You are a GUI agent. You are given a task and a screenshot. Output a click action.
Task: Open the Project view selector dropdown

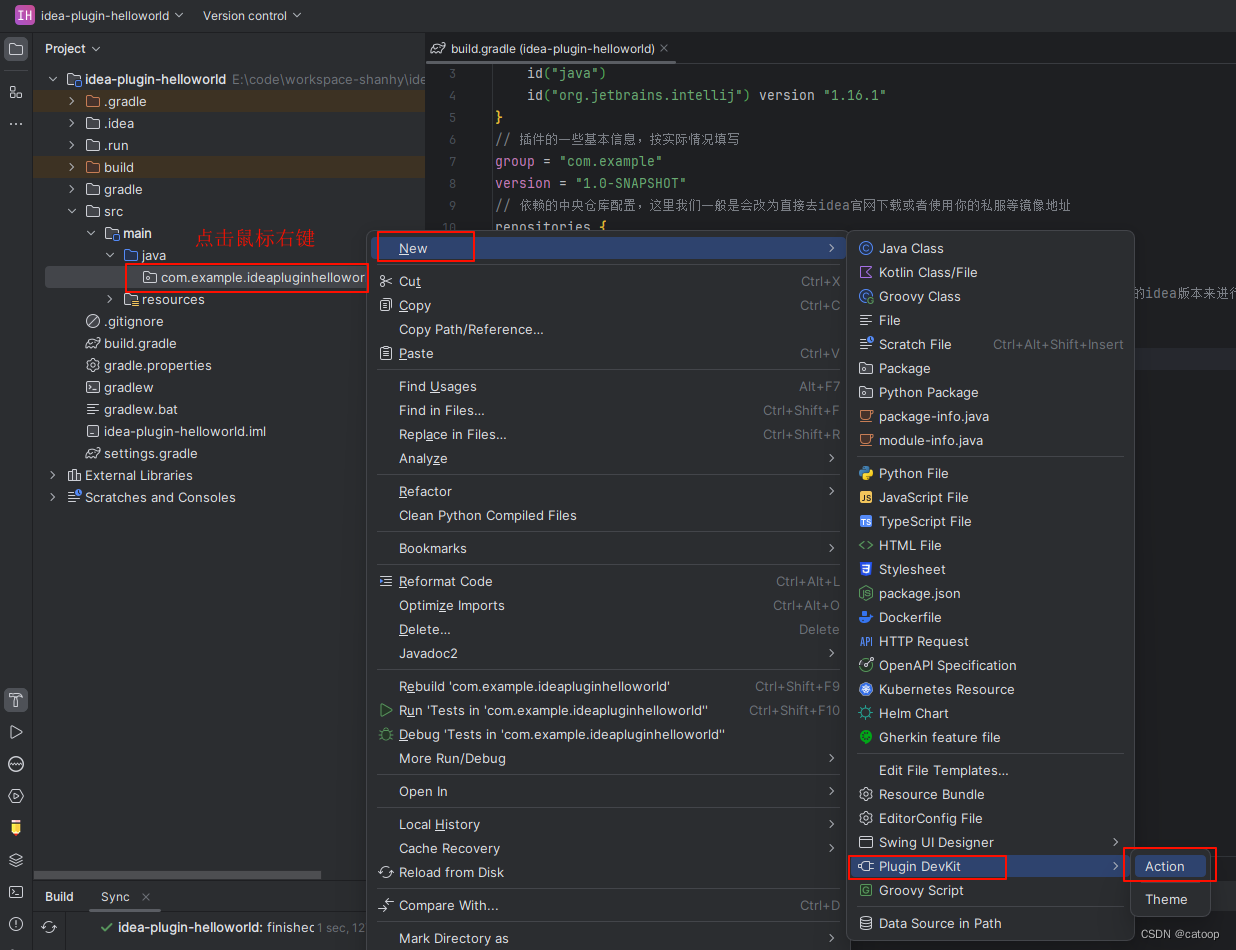click(73, 48)
